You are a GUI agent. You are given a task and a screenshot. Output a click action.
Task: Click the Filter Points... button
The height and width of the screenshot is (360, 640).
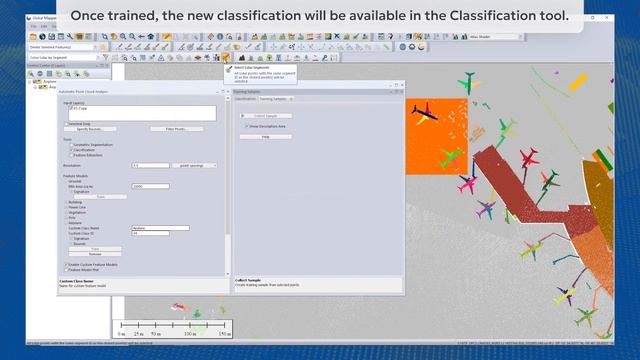pos(176,129)
